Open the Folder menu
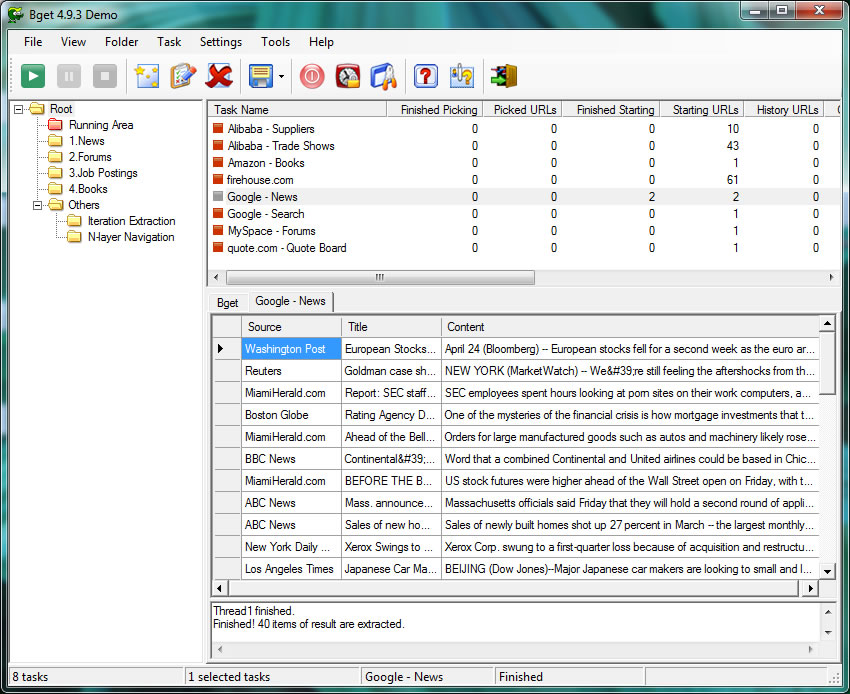Viewport: 850px width, 694px height. [x=121, y=42]
